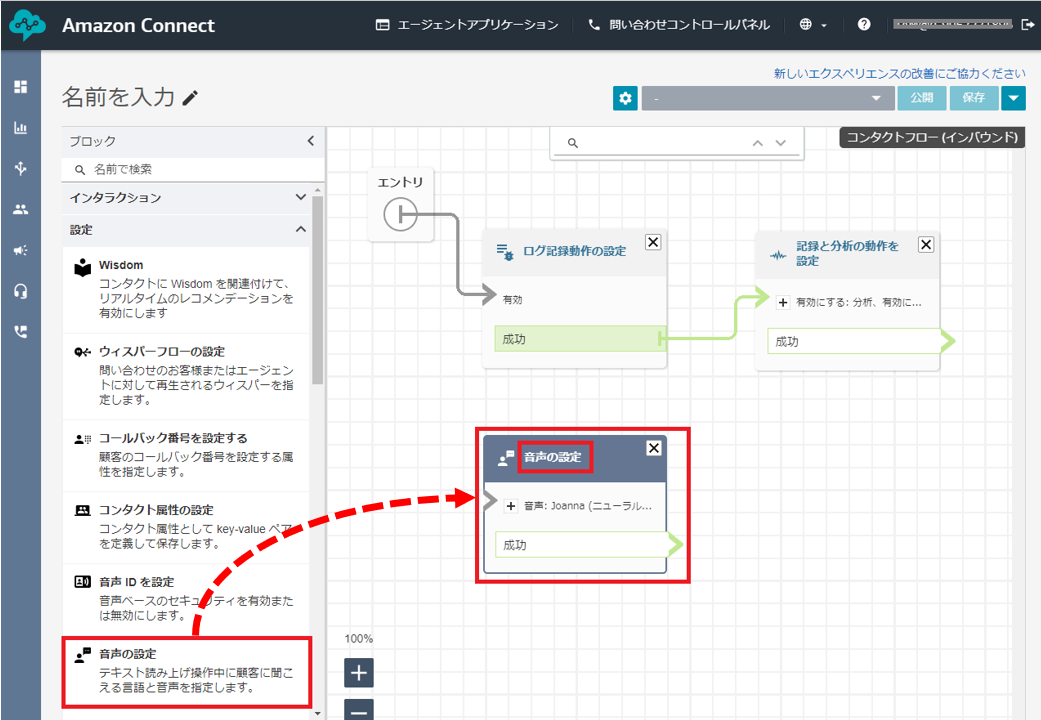Screen dimensions: 1041x720
Task: Close the 記録と分析の動作を設定 block
Action: (x=926, y=244)
